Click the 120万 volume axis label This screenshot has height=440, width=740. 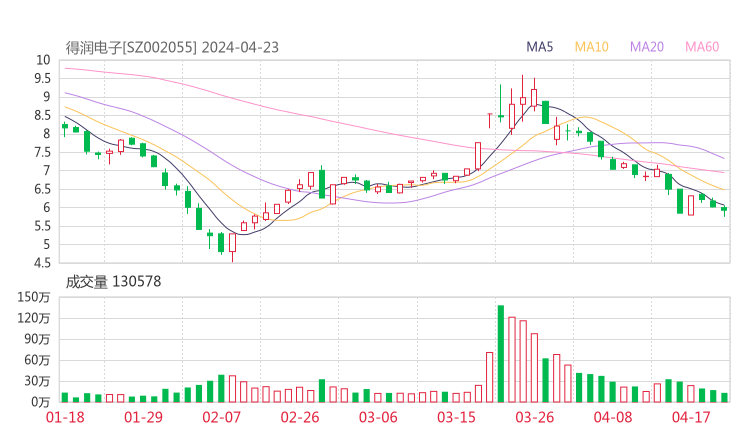point(34,318)
